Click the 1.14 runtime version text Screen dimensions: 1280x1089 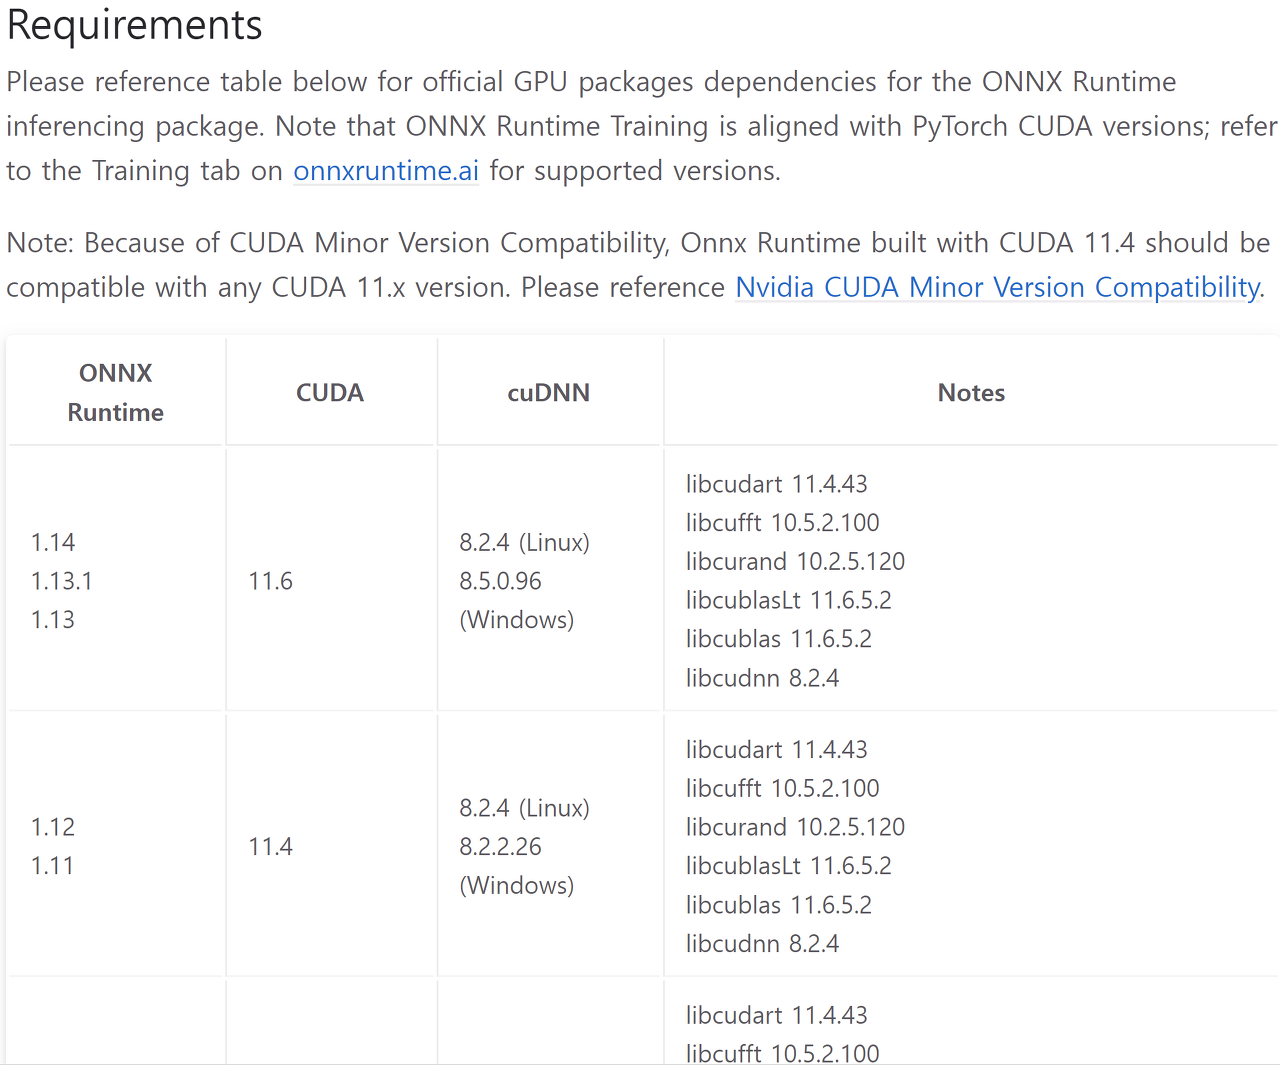(x=53, y=542)
